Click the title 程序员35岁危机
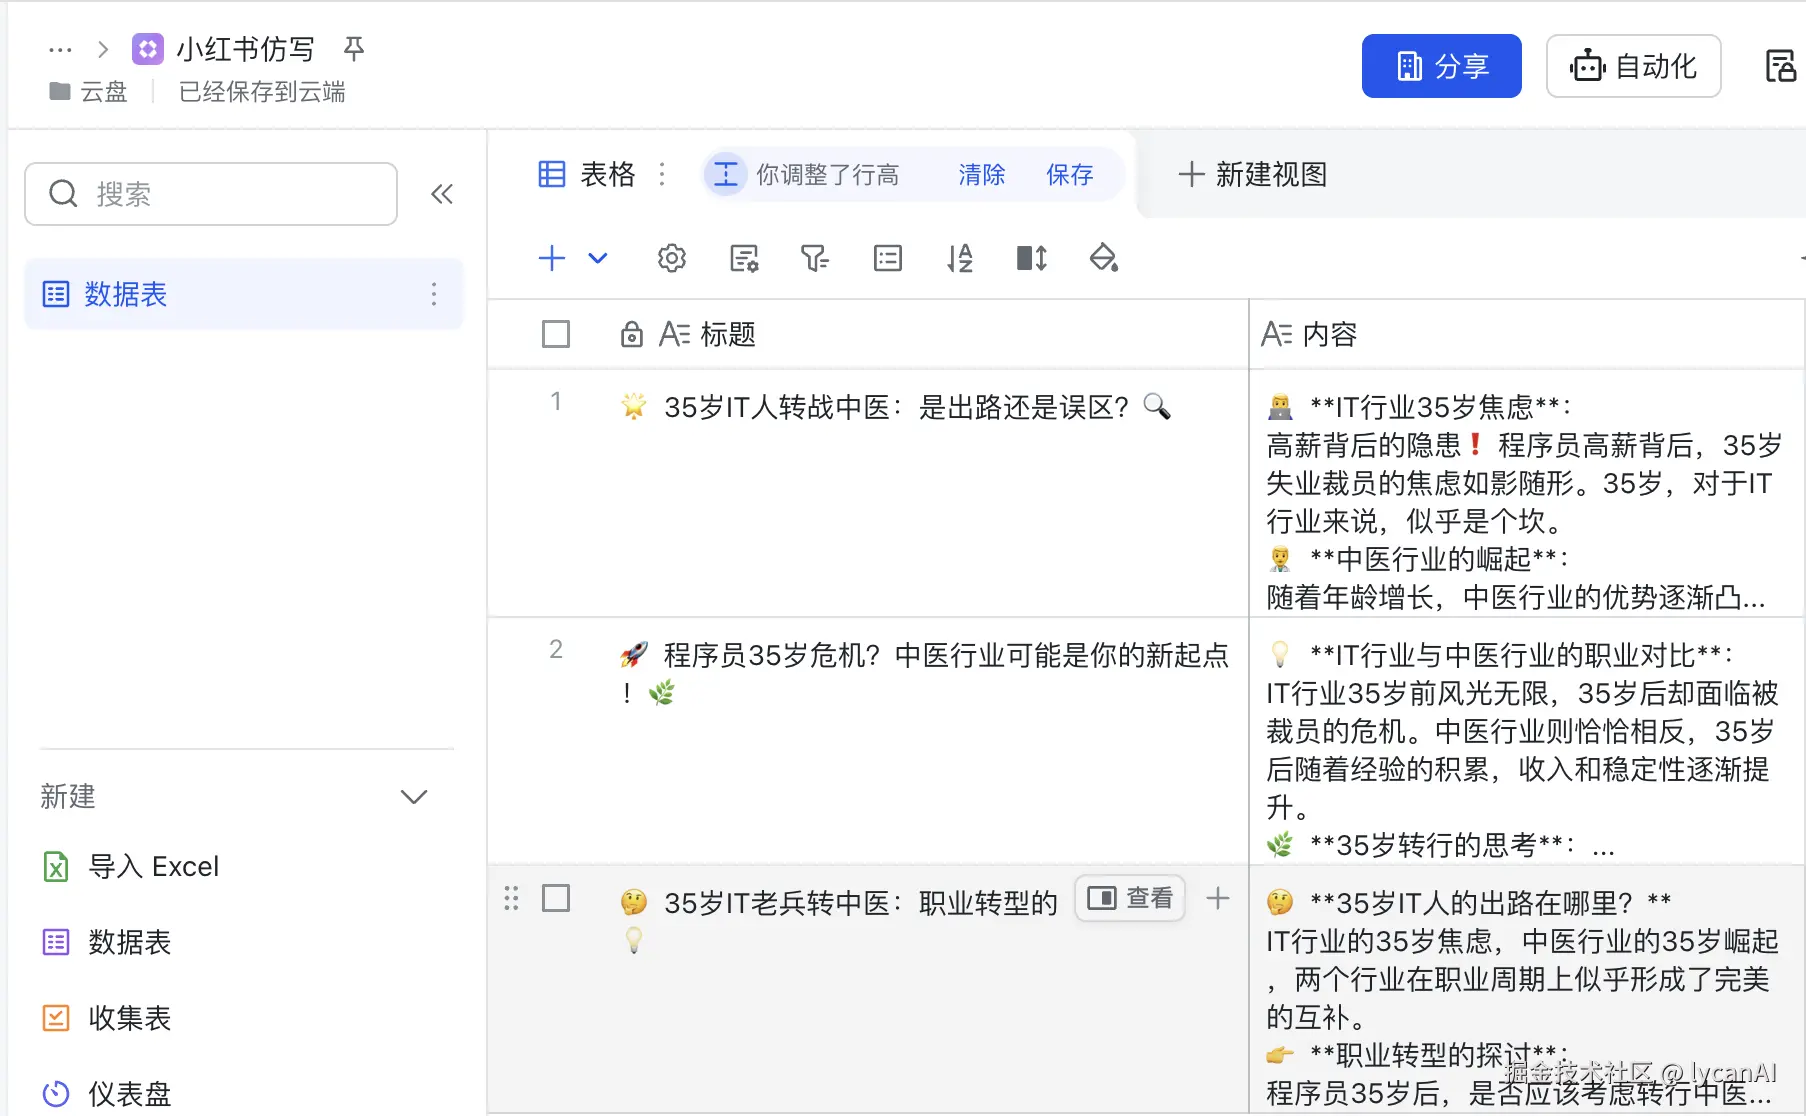Screen dimensions: 1806x1116 [924, 673]
